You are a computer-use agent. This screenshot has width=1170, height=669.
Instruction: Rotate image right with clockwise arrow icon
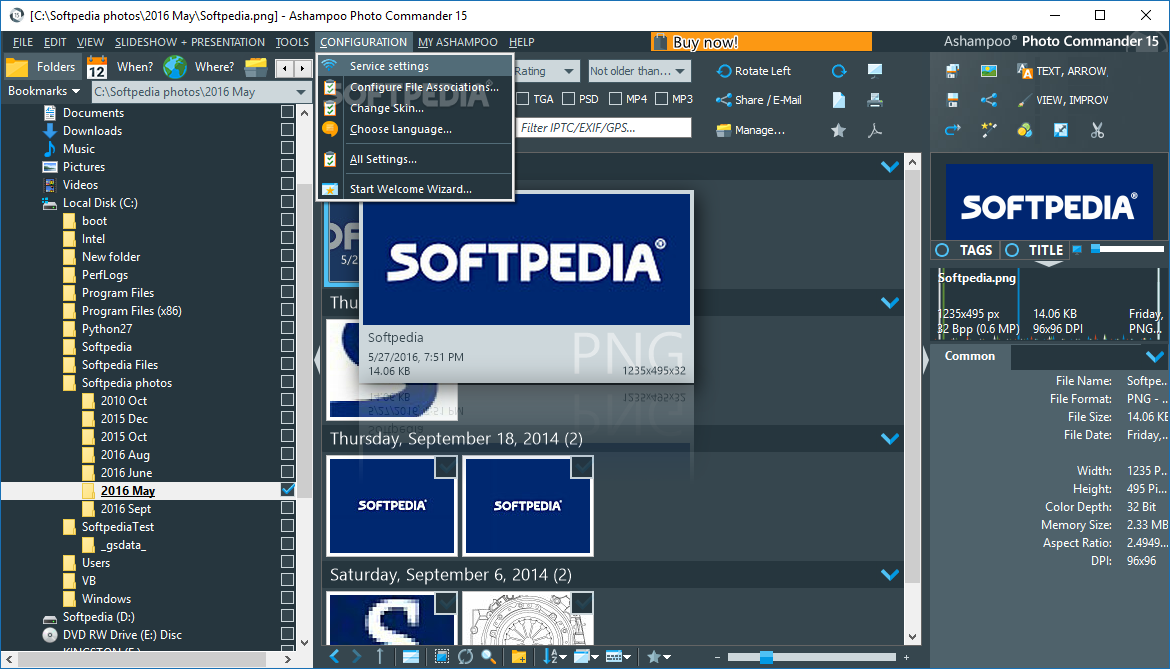pyautogui.click(x=839, y=71)
